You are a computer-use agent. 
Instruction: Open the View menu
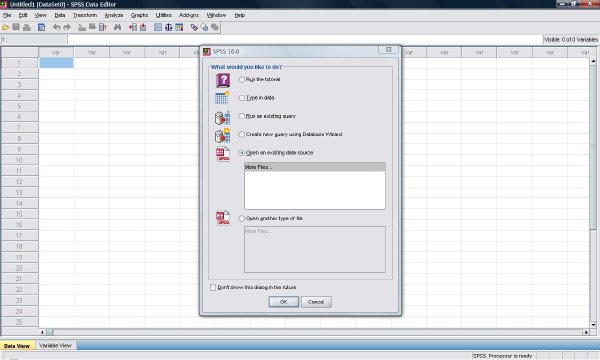pyautogui.click(x=41, y=15)
